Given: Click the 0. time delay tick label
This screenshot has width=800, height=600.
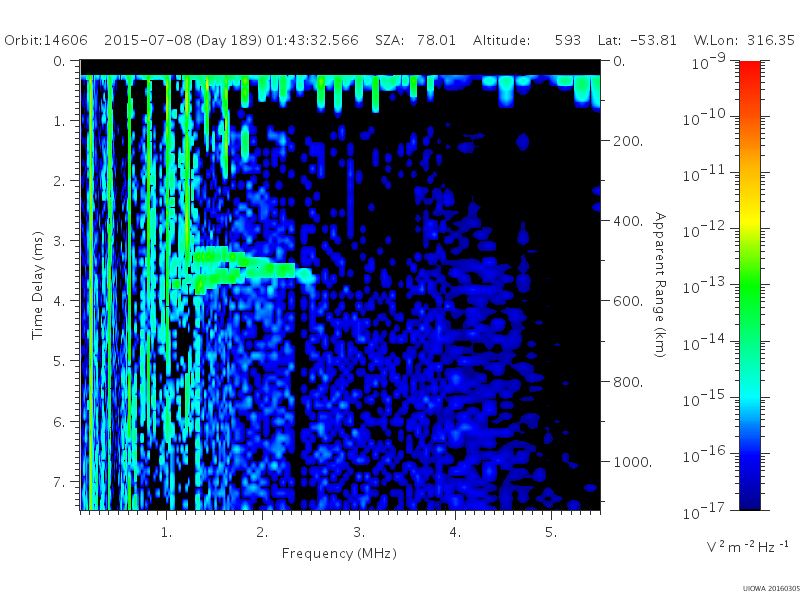Looking at the screenshot, I should click(60, 61).
